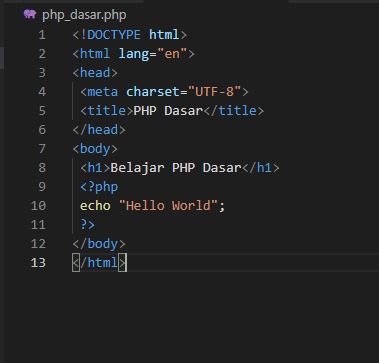
Task: Click the "UTF-8" string value
Action: [214, 92]
